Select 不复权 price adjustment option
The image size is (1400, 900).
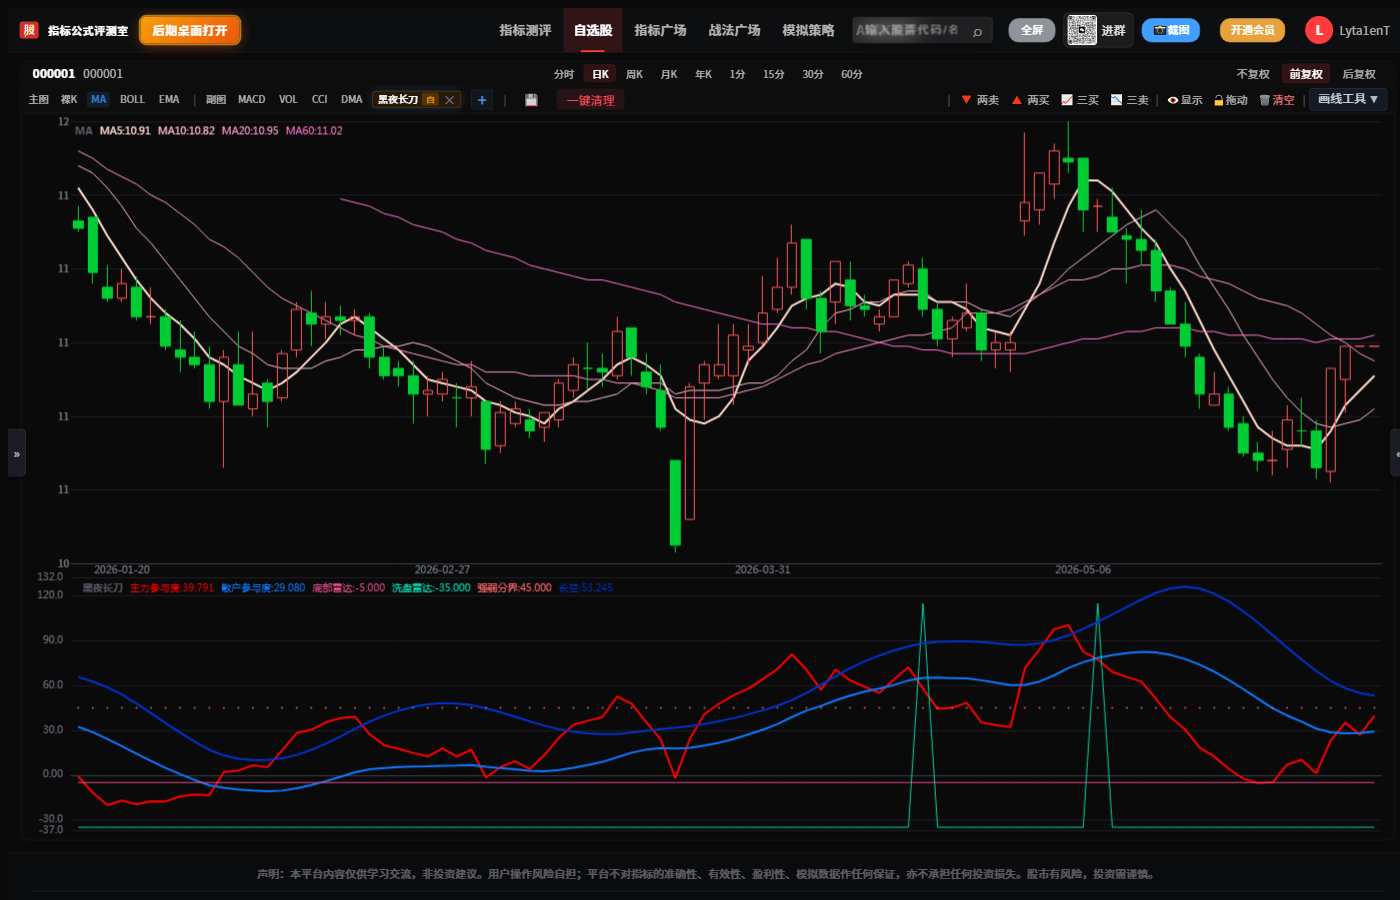point(1253,74)
